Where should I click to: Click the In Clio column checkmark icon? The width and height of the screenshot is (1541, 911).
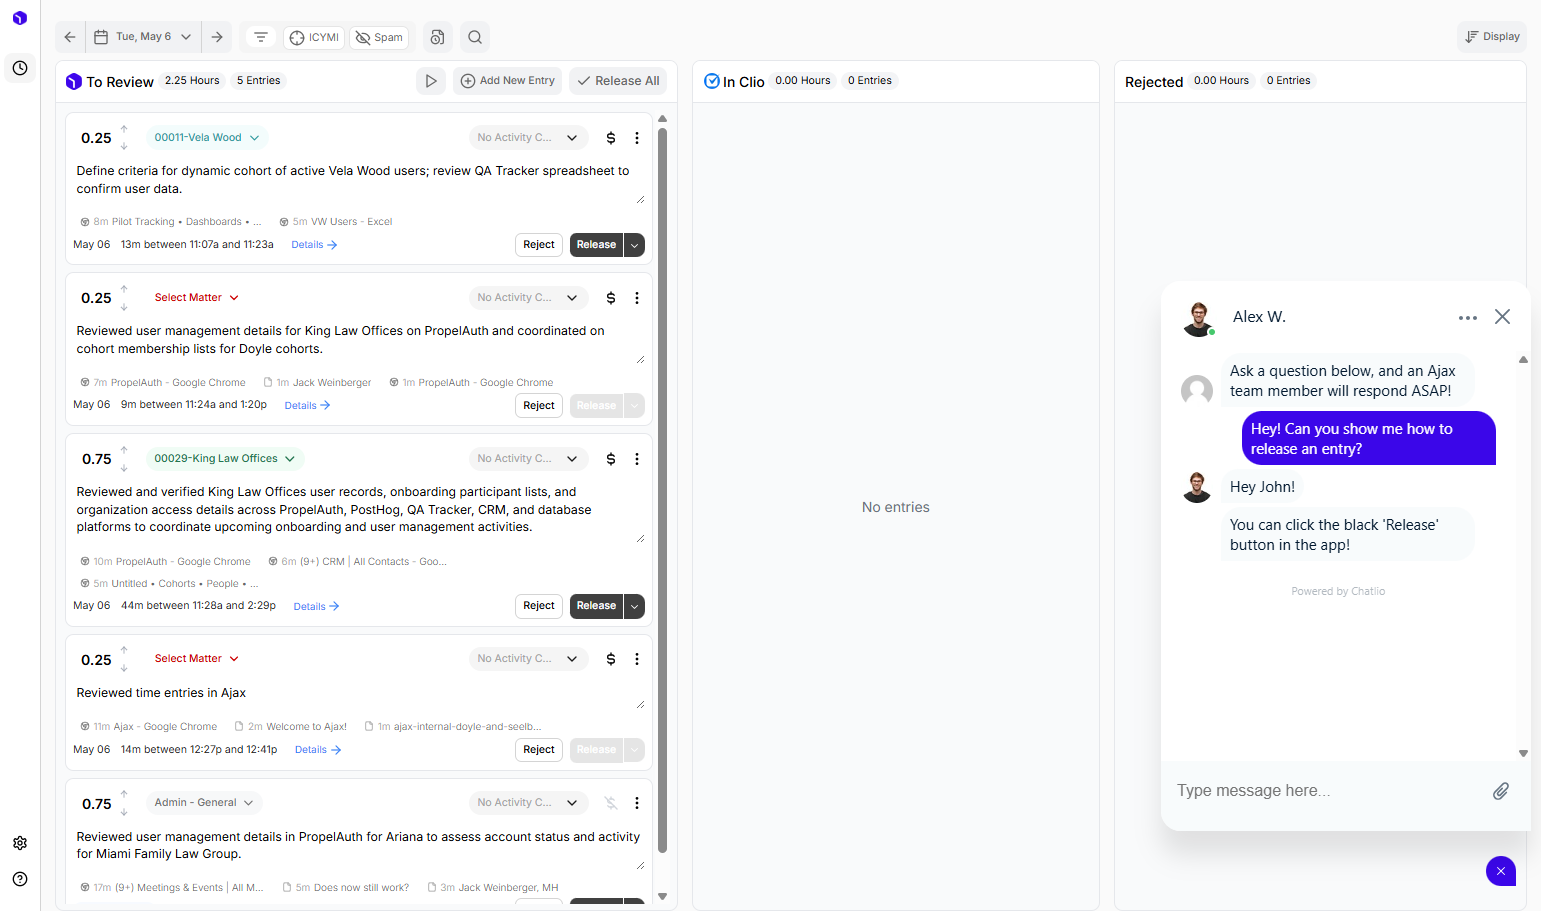712,81
